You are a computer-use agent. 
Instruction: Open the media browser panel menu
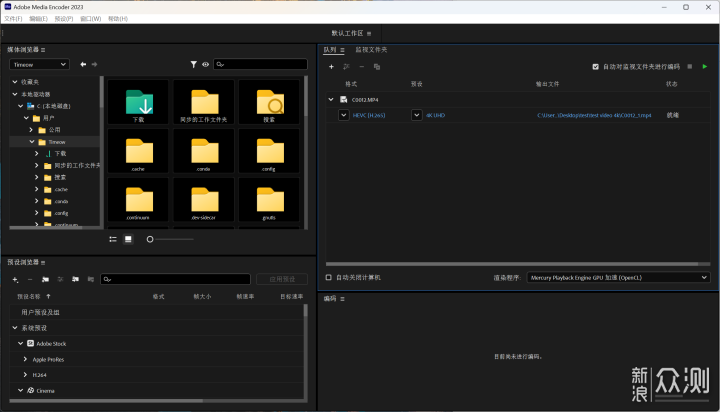tap(43, 50)
